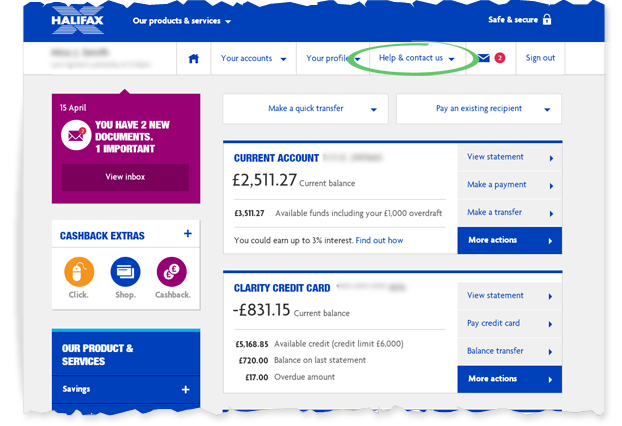622x426 pixels.
Task: Open Our products & services menu
Action: (182, 21)
